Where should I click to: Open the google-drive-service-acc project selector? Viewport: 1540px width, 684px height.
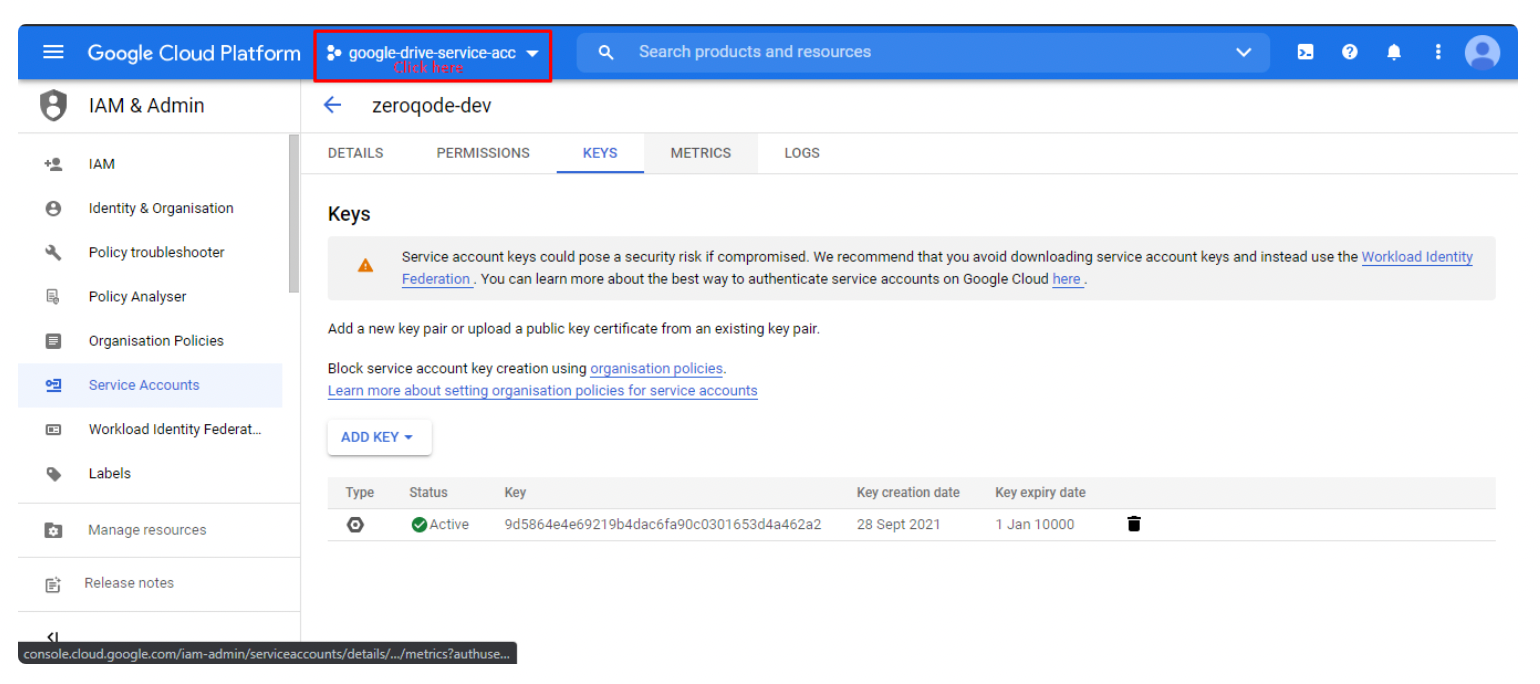[x=433, y=54]
